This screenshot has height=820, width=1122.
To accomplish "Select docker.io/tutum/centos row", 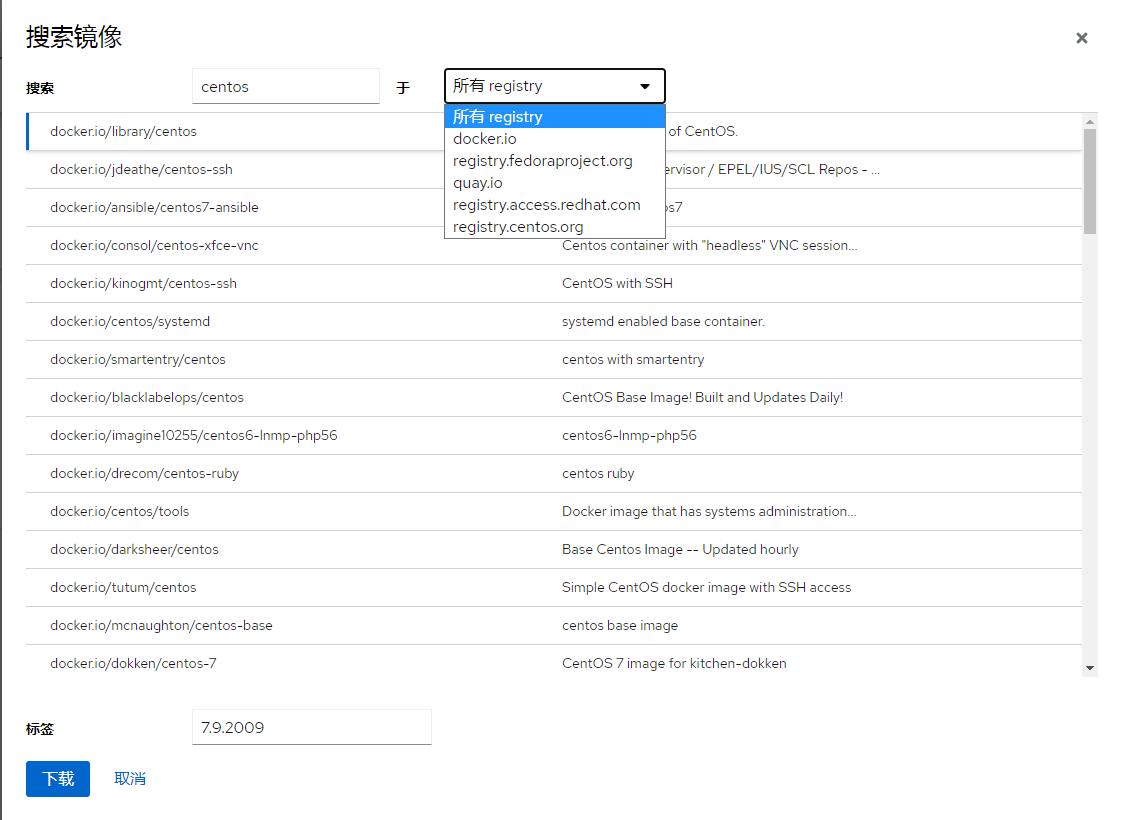I will (554, 587).
